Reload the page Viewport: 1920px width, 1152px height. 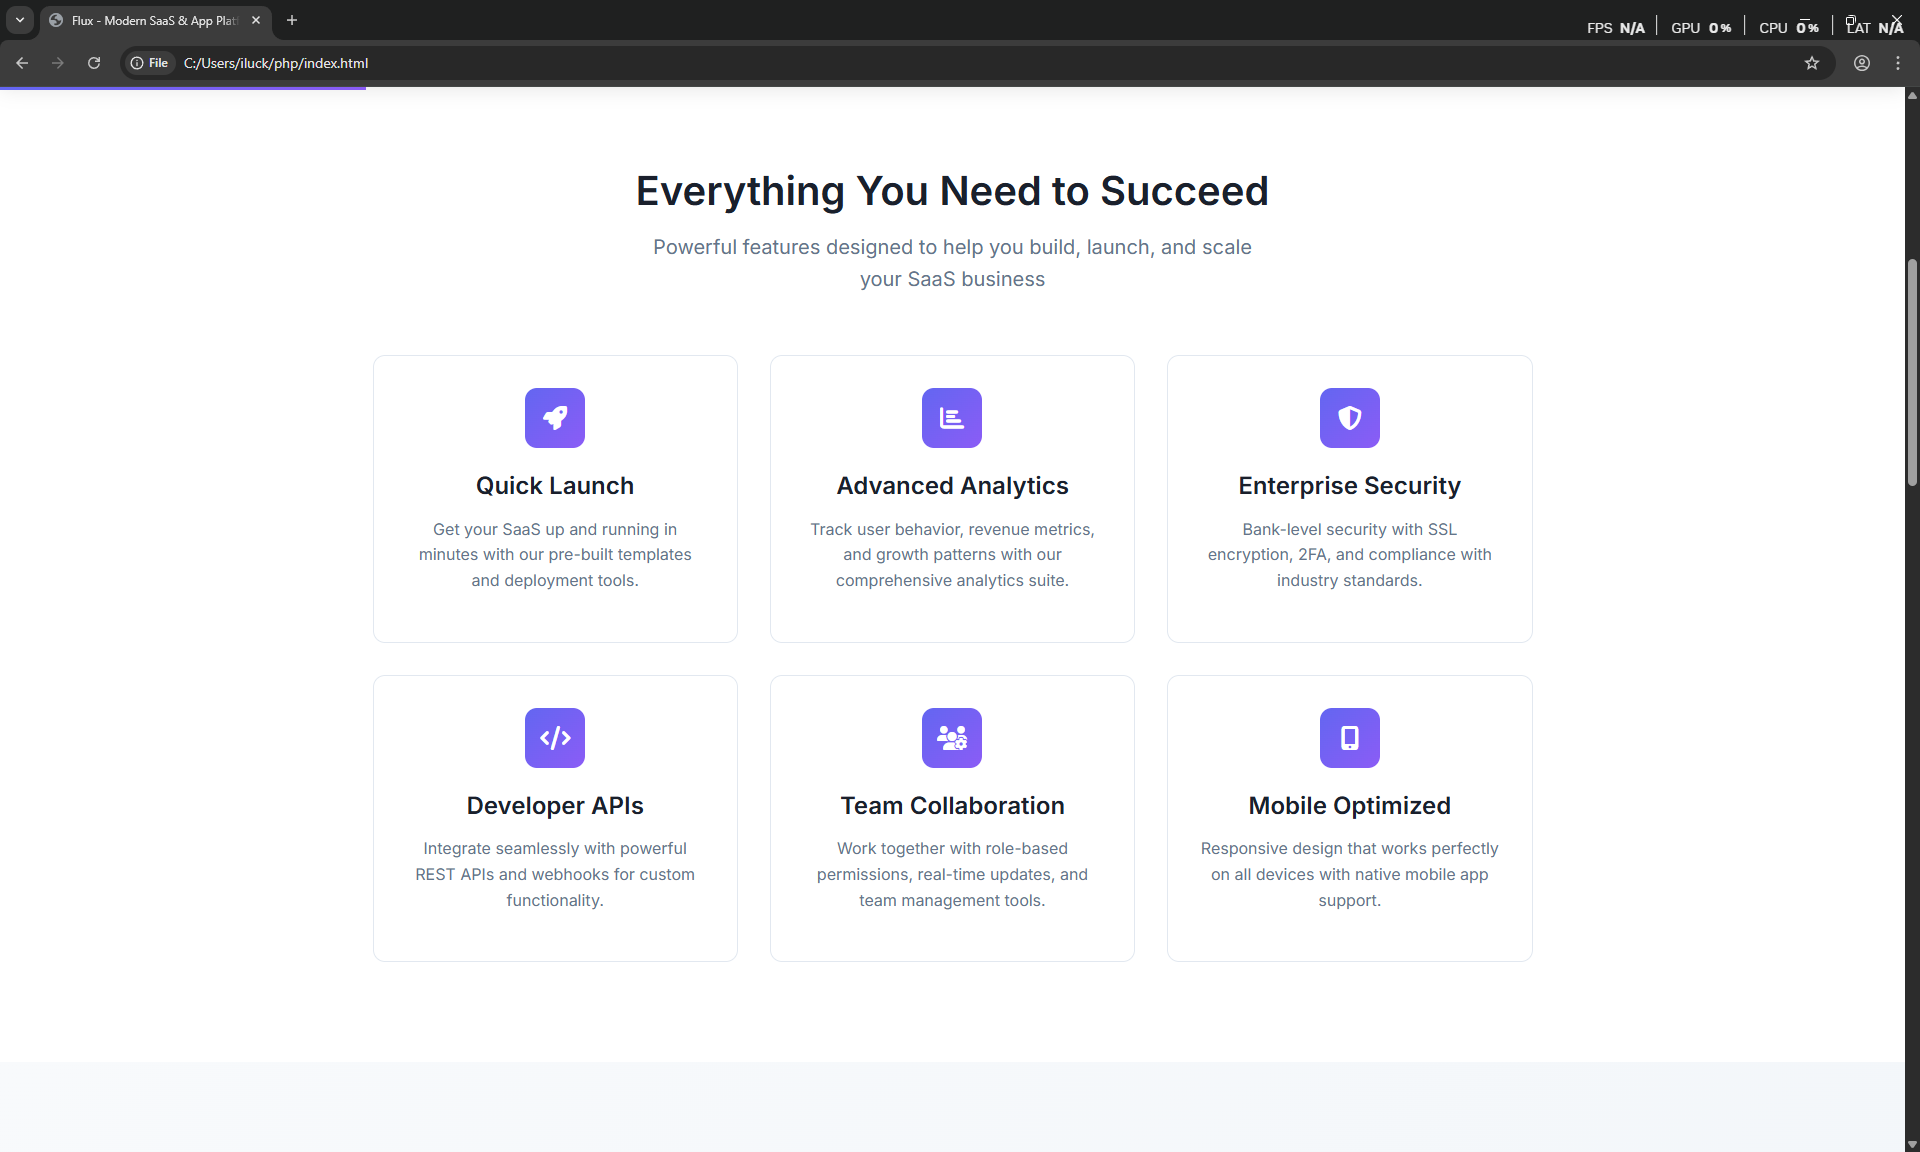point(94,63)
